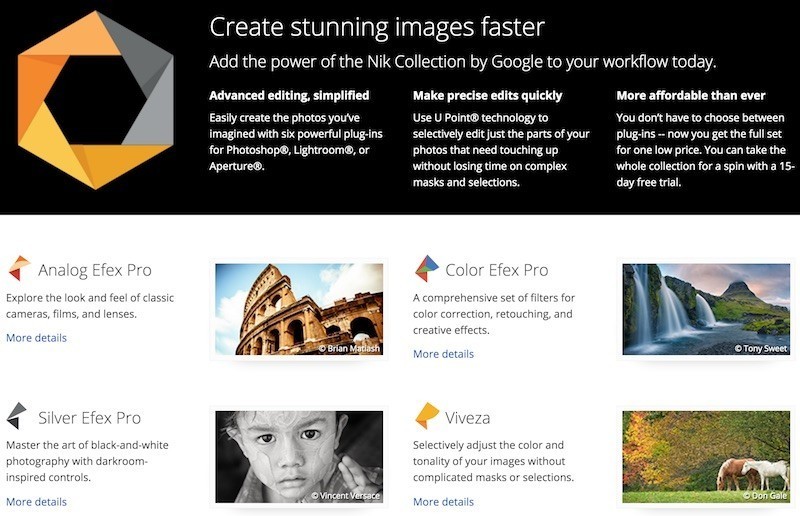Click the Analog Efex Pro heading

(95, 270)
